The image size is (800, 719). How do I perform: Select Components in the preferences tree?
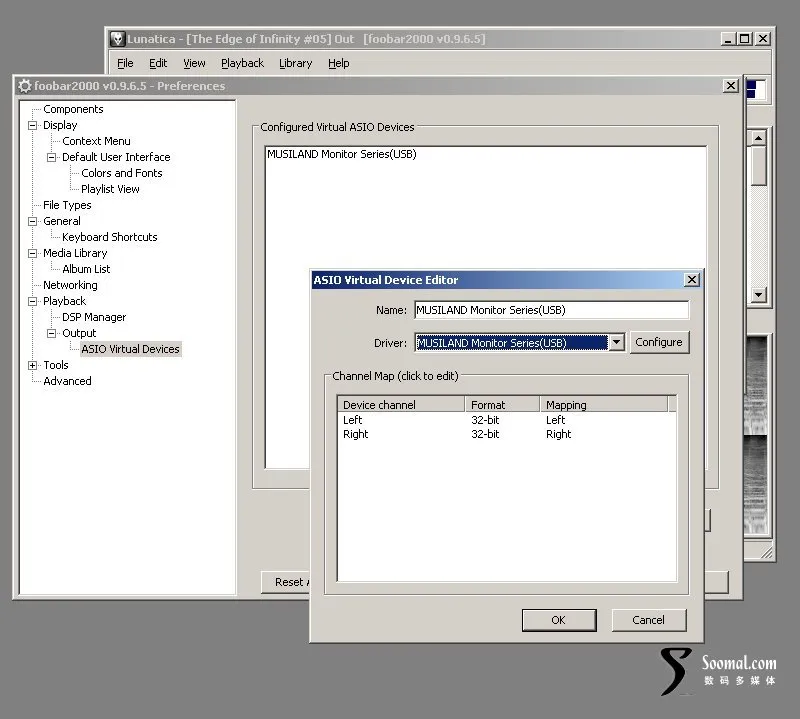[73, 109]
